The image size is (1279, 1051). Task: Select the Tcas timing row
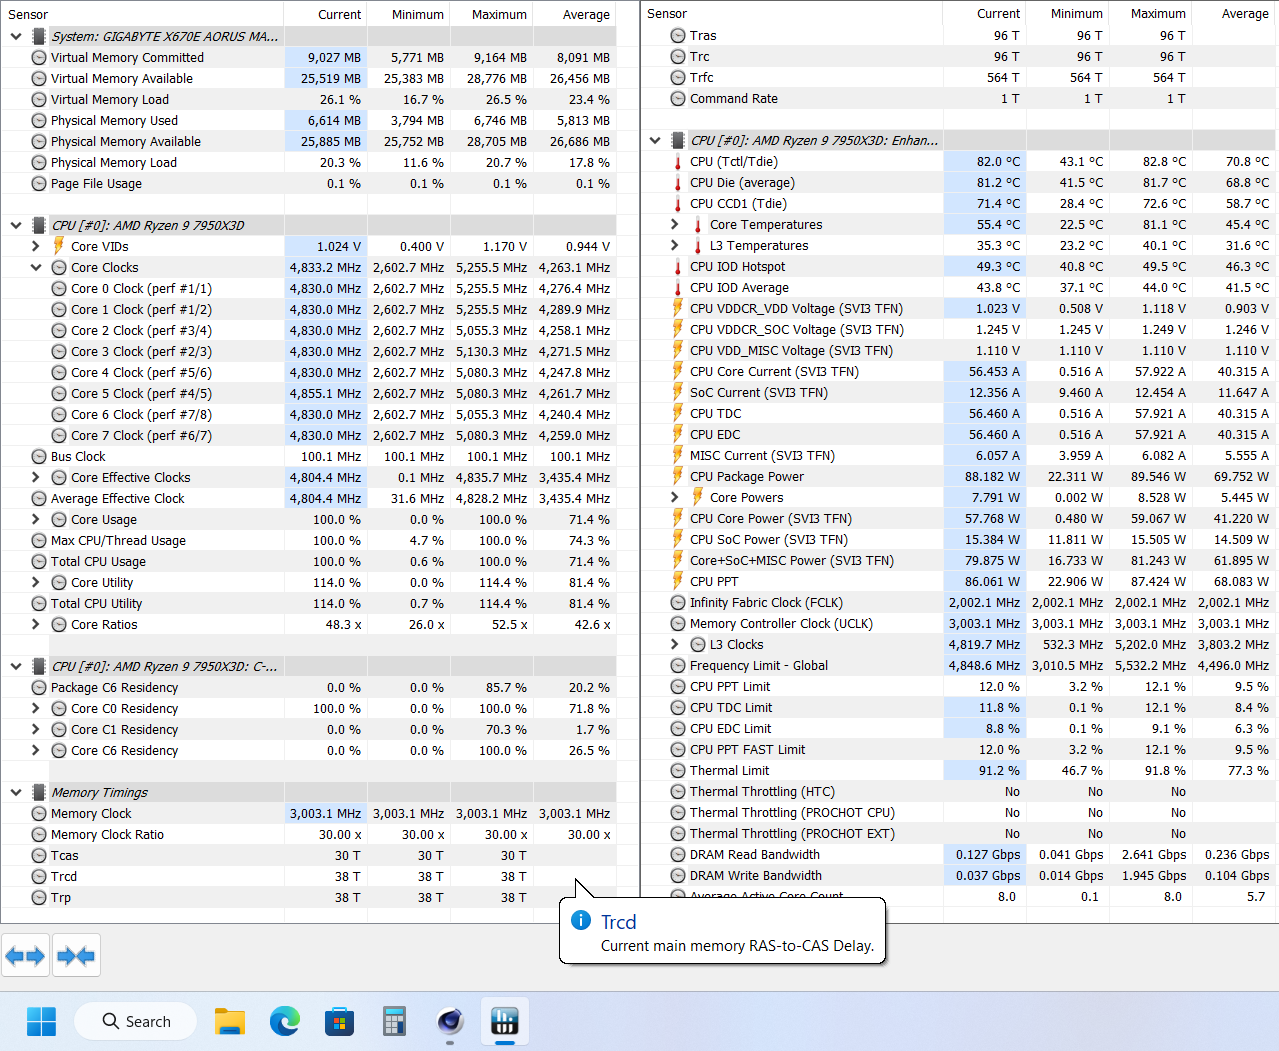tap(308, 855)
